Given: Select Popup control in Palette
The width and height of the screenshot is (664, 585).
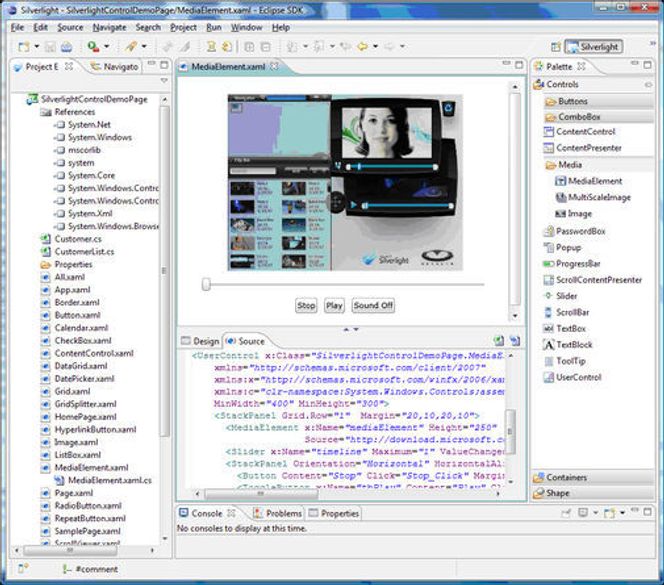Looking at the screenshot, I should point(562,247).
